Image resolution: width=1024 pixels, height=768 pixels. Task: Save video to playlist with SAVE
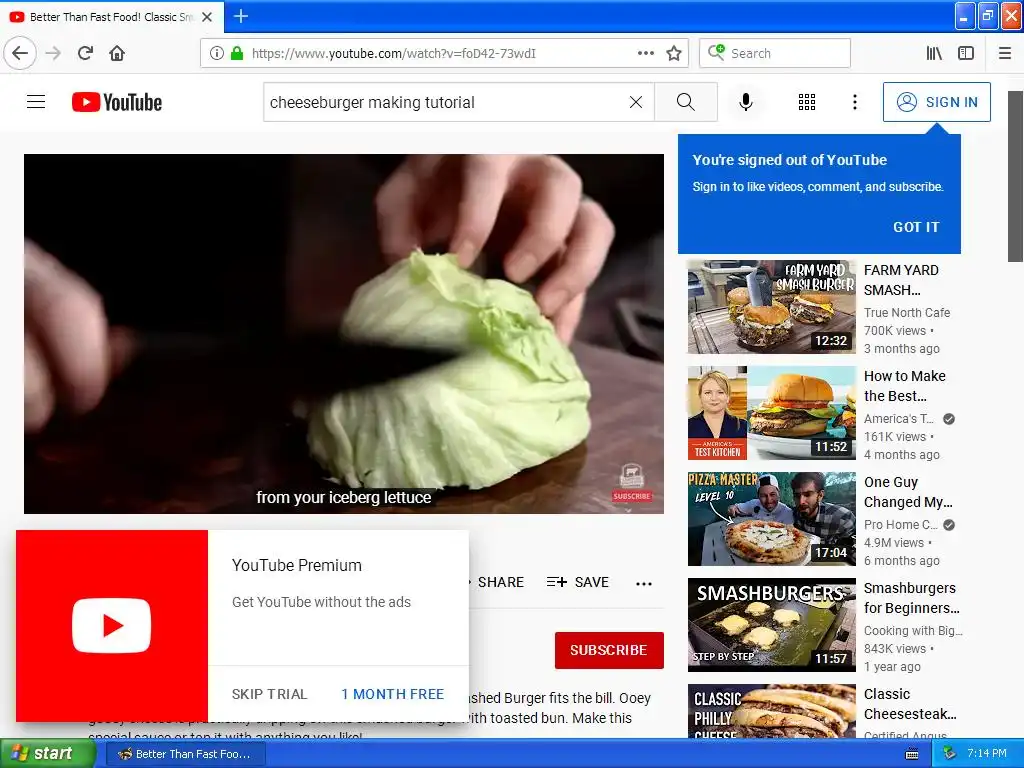pos(578,583)
